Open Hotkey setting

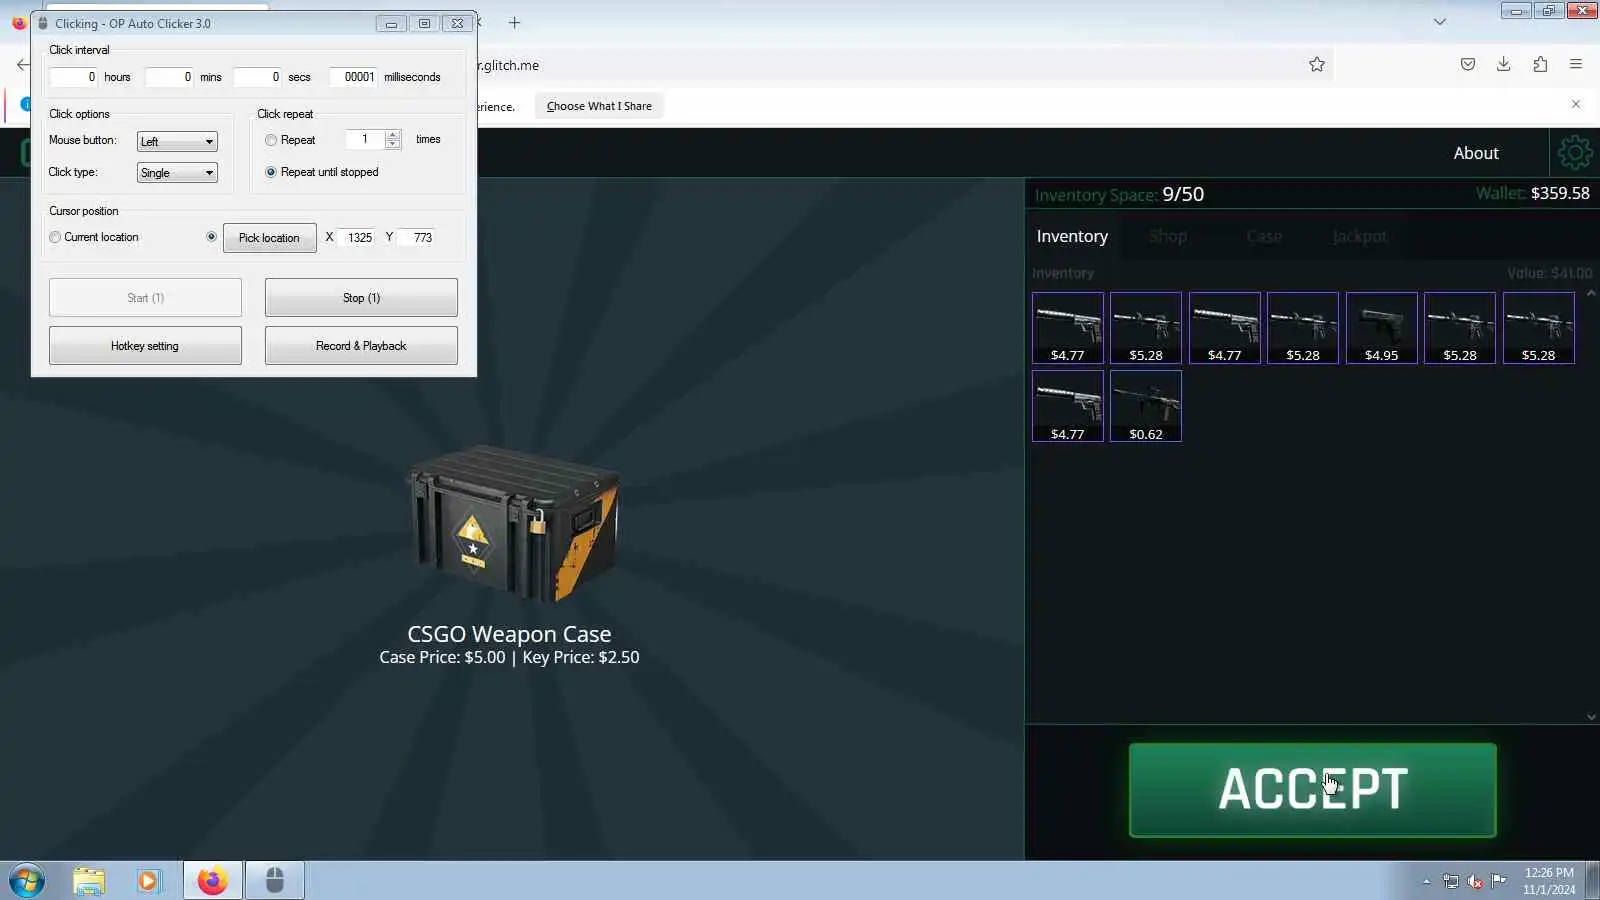pos(145,346)
